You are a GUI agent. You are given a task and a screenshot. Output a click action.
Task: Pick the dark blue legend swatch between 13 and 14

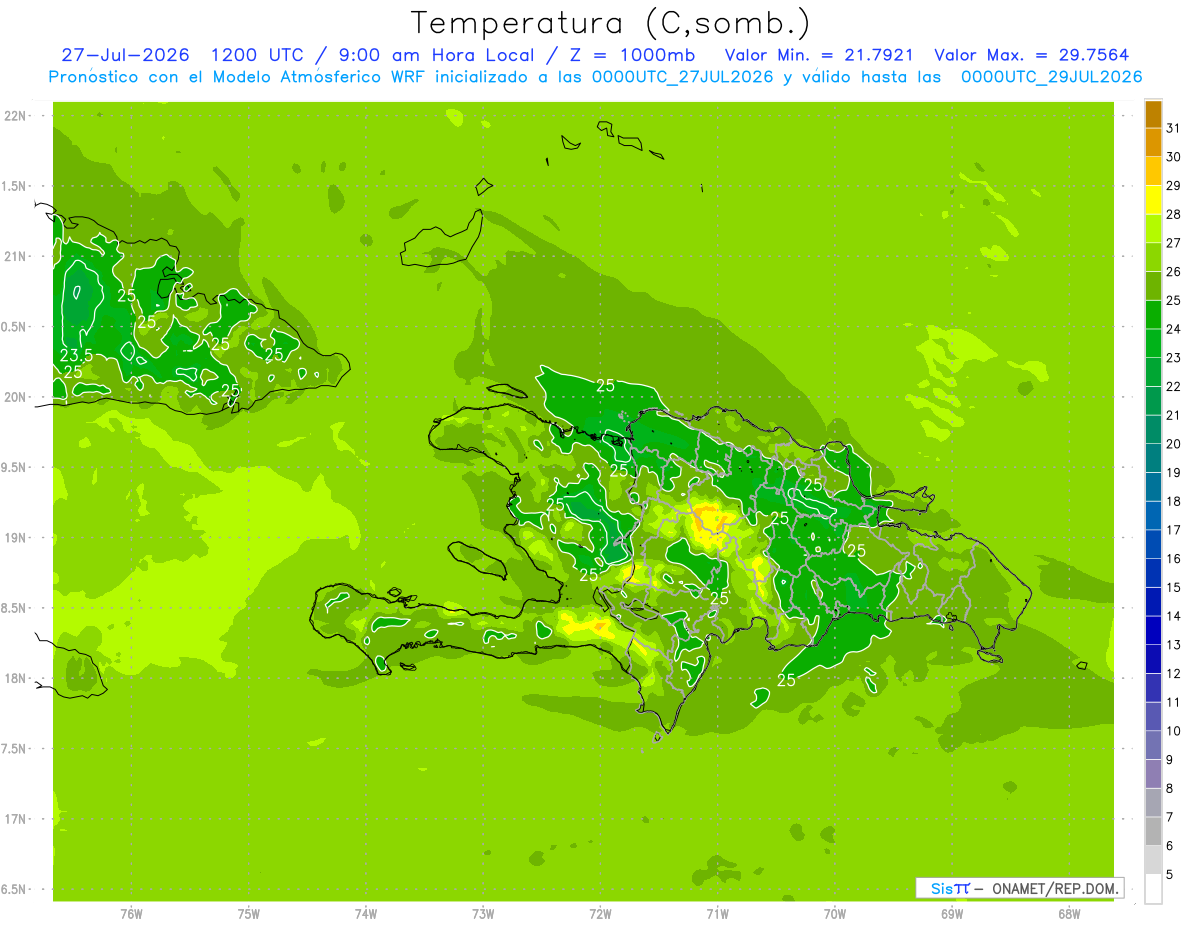[x=1153, y=630]
